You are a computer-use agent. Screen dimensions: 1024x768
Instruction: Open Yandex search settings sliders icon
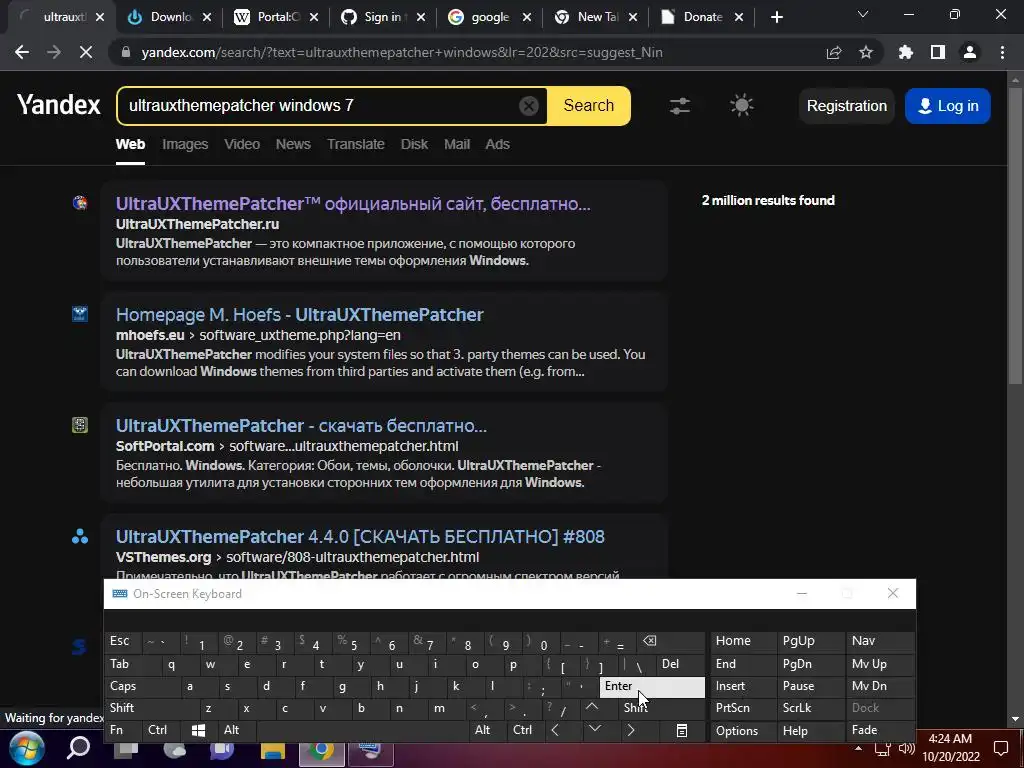[680, 105]
